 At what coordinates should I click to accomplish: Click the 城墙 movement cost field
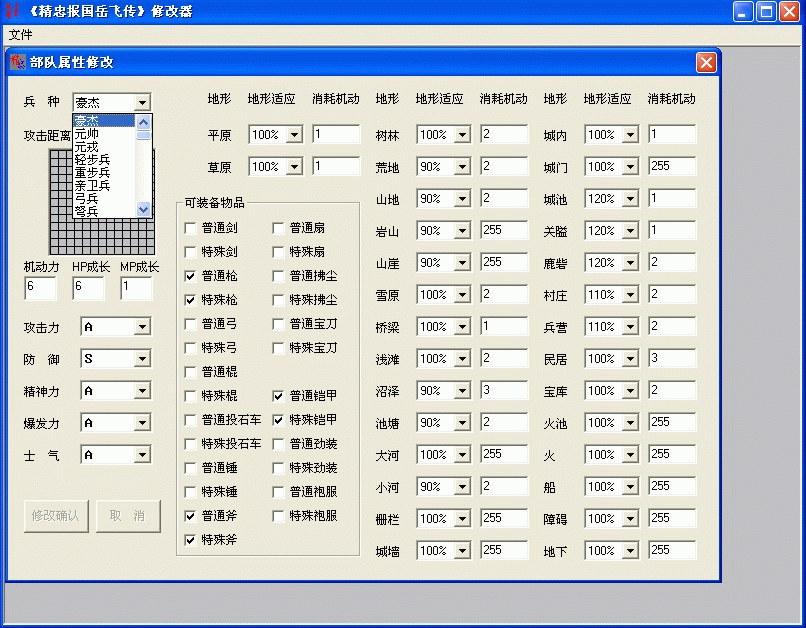(505, 550)
